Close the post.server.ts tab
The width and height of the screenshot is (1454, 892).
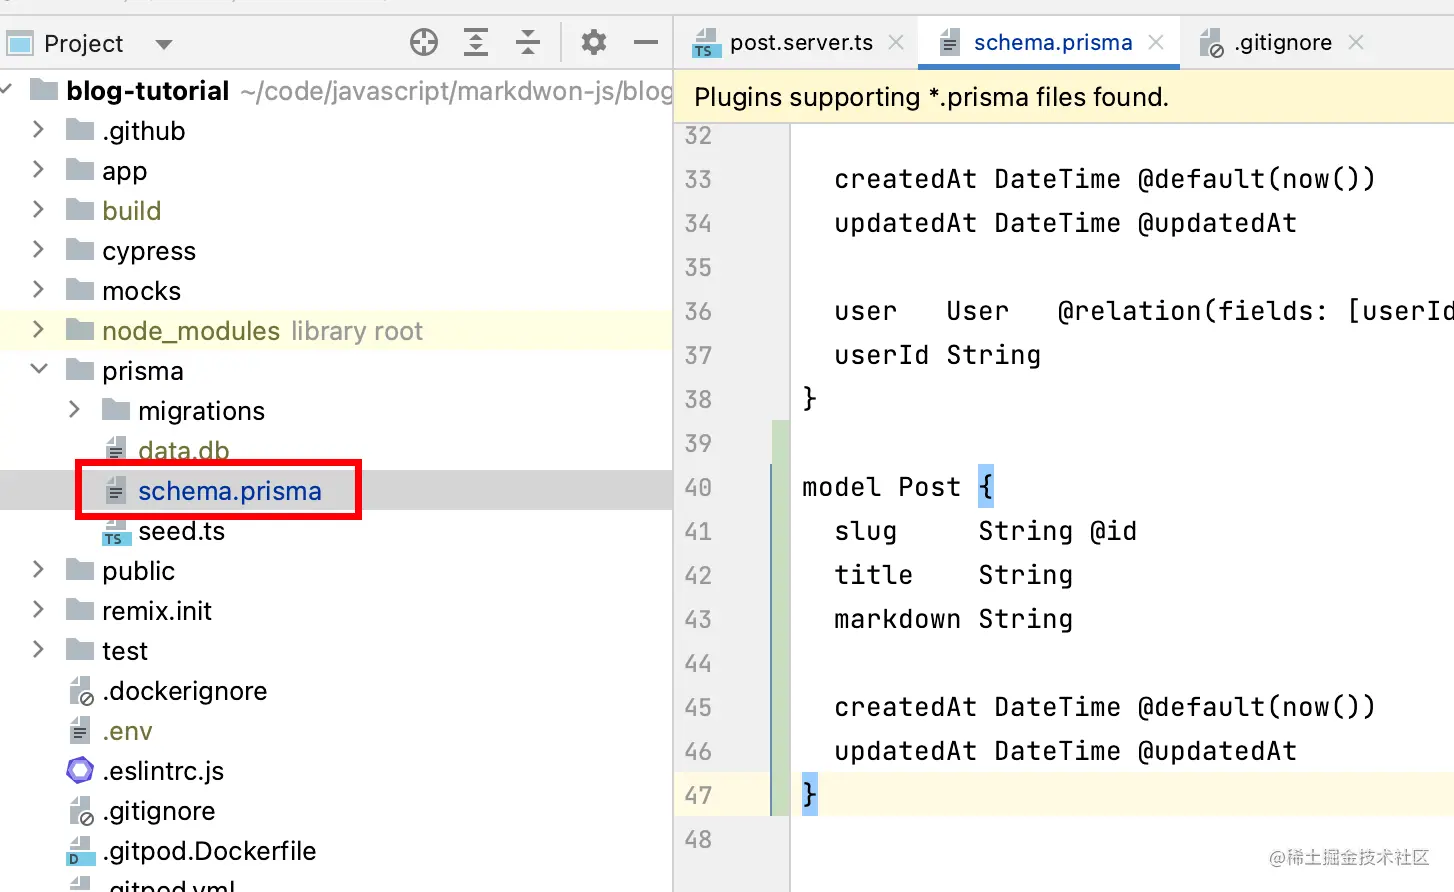(896, 42)
